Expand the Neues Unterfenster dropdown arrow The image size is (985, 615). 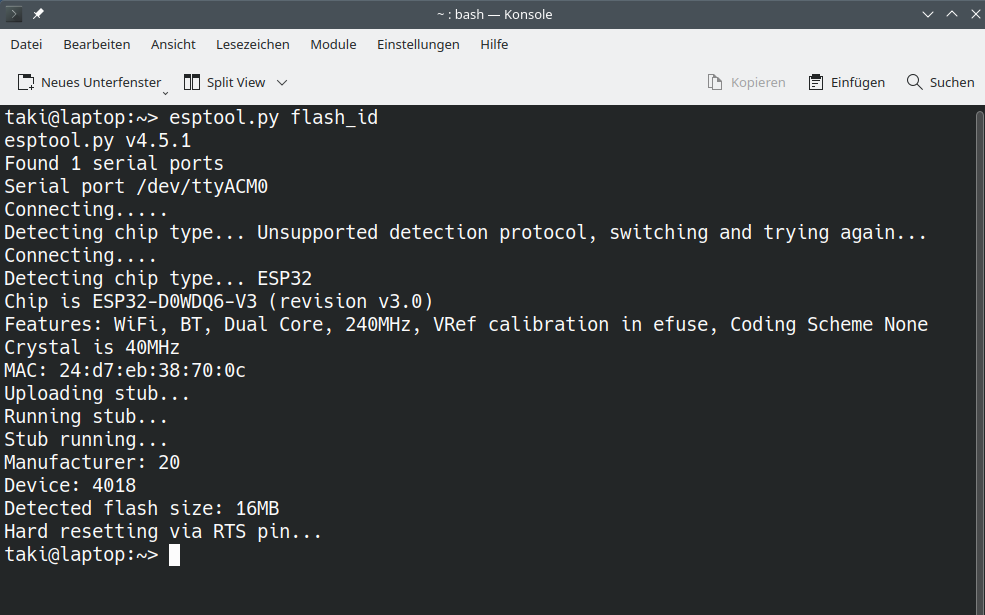(x=165, y=93)
